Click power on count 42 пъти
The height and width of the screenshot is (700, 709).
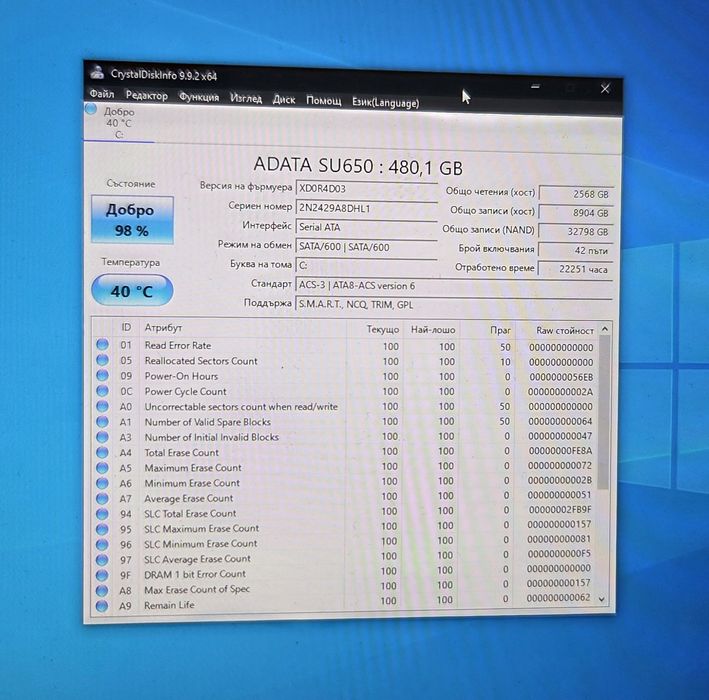tap(576, 250)
